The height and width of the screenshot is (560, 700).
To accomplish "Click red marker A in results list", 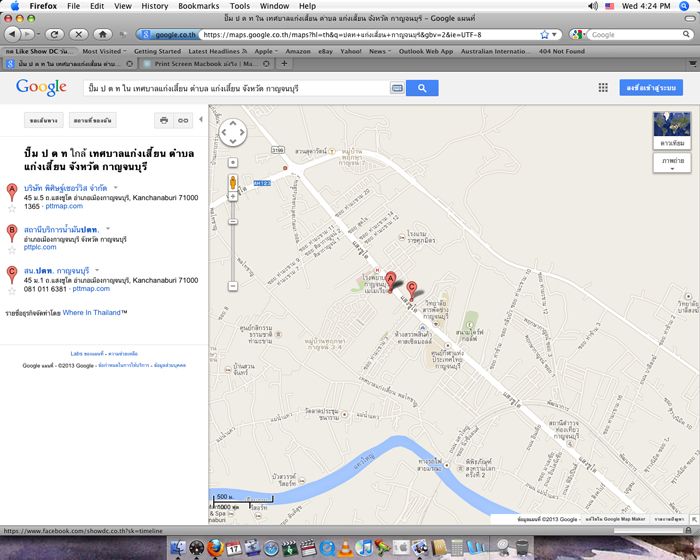I will 11,190.
